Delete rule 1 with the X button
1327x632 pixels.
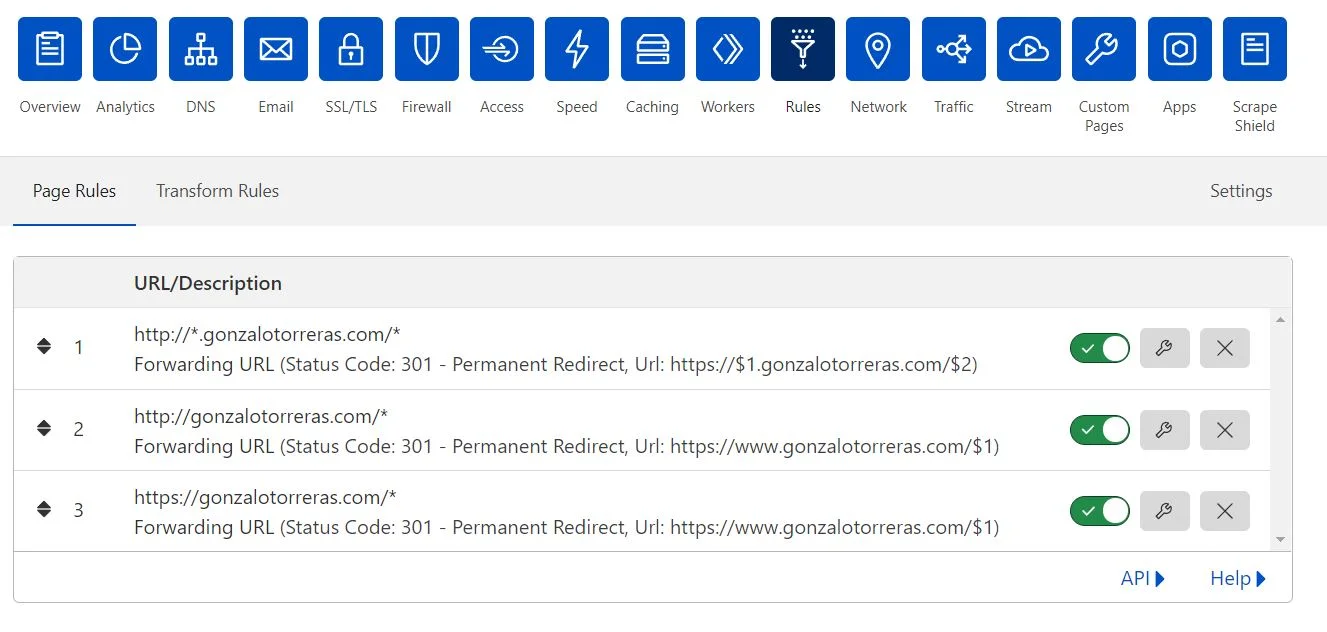[1225, 348]
